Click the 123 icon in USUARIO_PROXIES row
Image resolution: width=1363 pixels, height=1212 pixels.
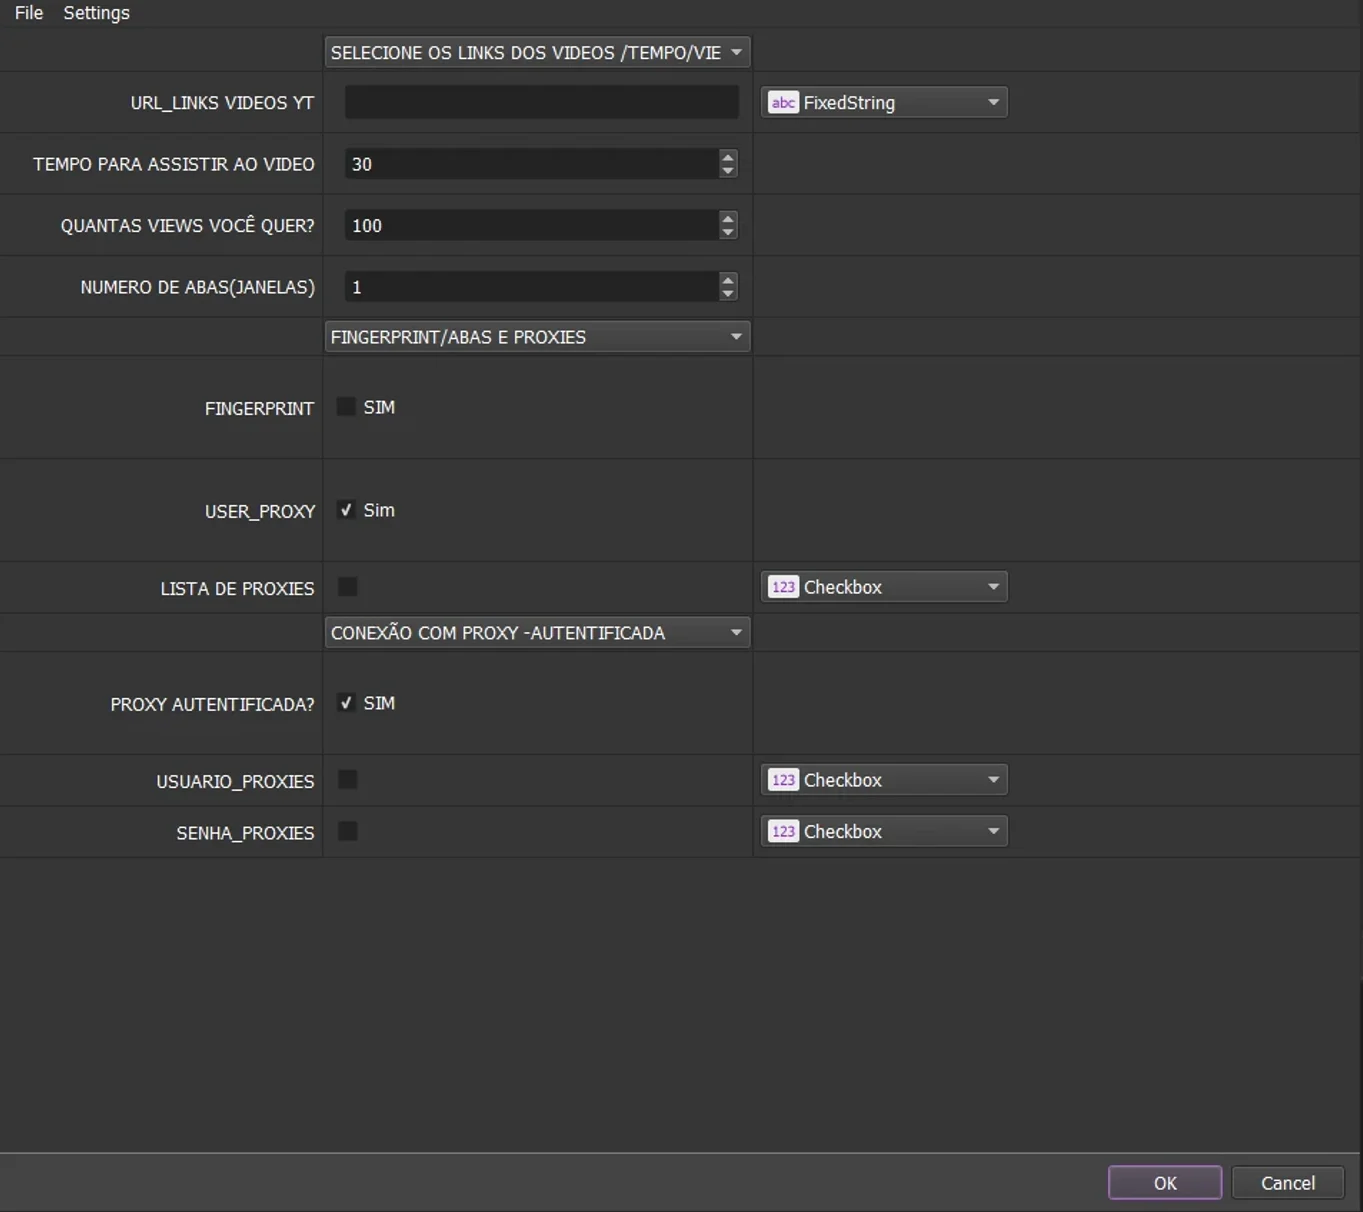[783, 780]
